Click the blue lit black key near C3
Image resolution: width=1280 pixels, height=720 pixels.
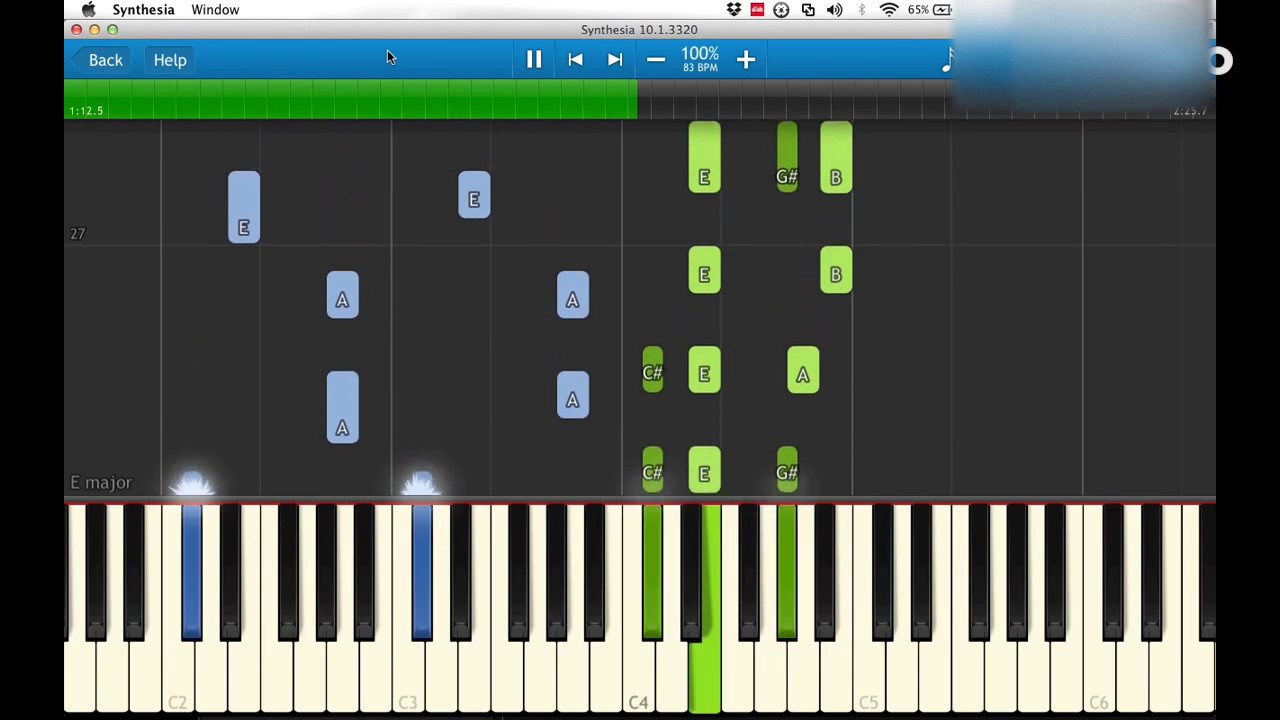pos(422,570)
